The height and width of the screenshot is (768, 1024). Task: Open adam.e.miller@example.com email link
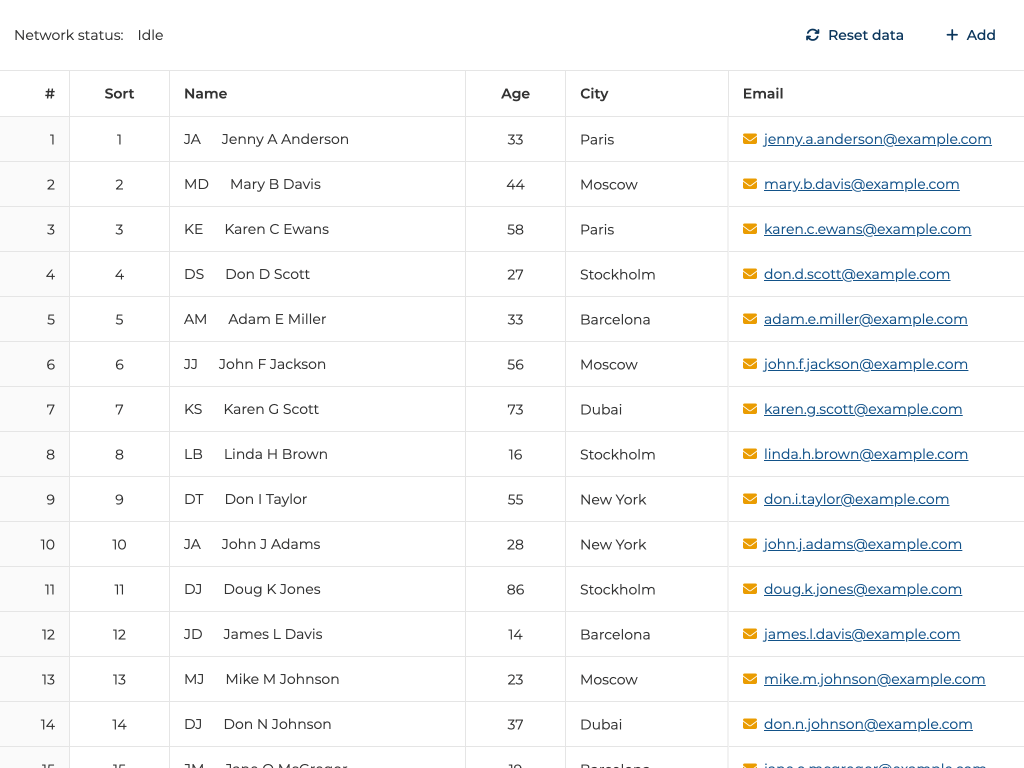pyautogui.click(x=865, y=319)
